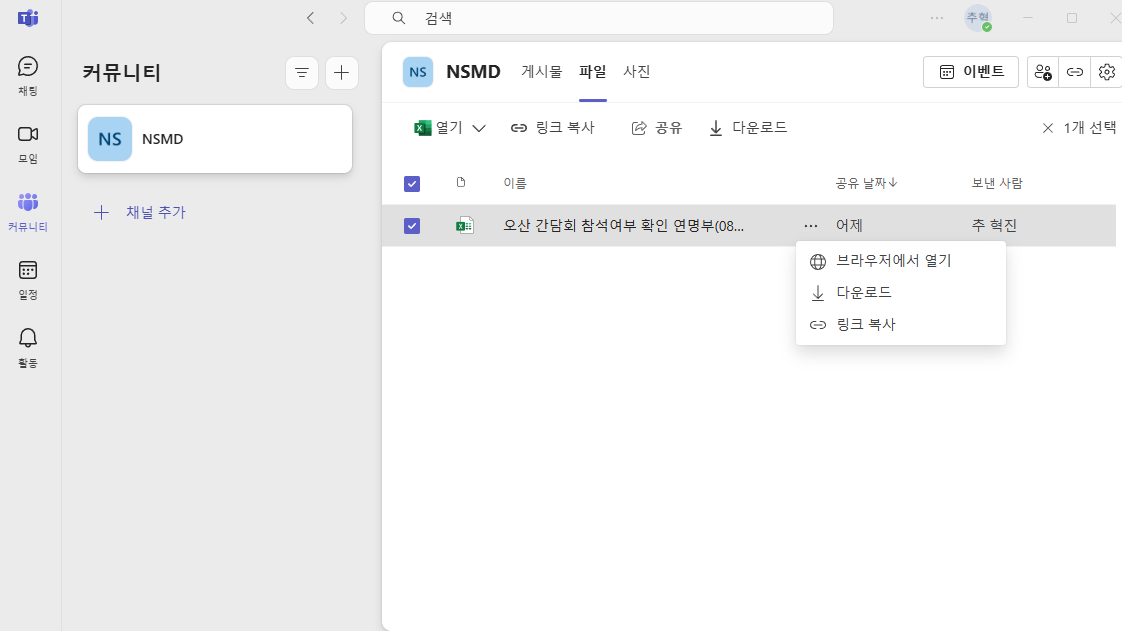
Task: Click the copy community link icon in header
Action: (x=1075, y=72)
